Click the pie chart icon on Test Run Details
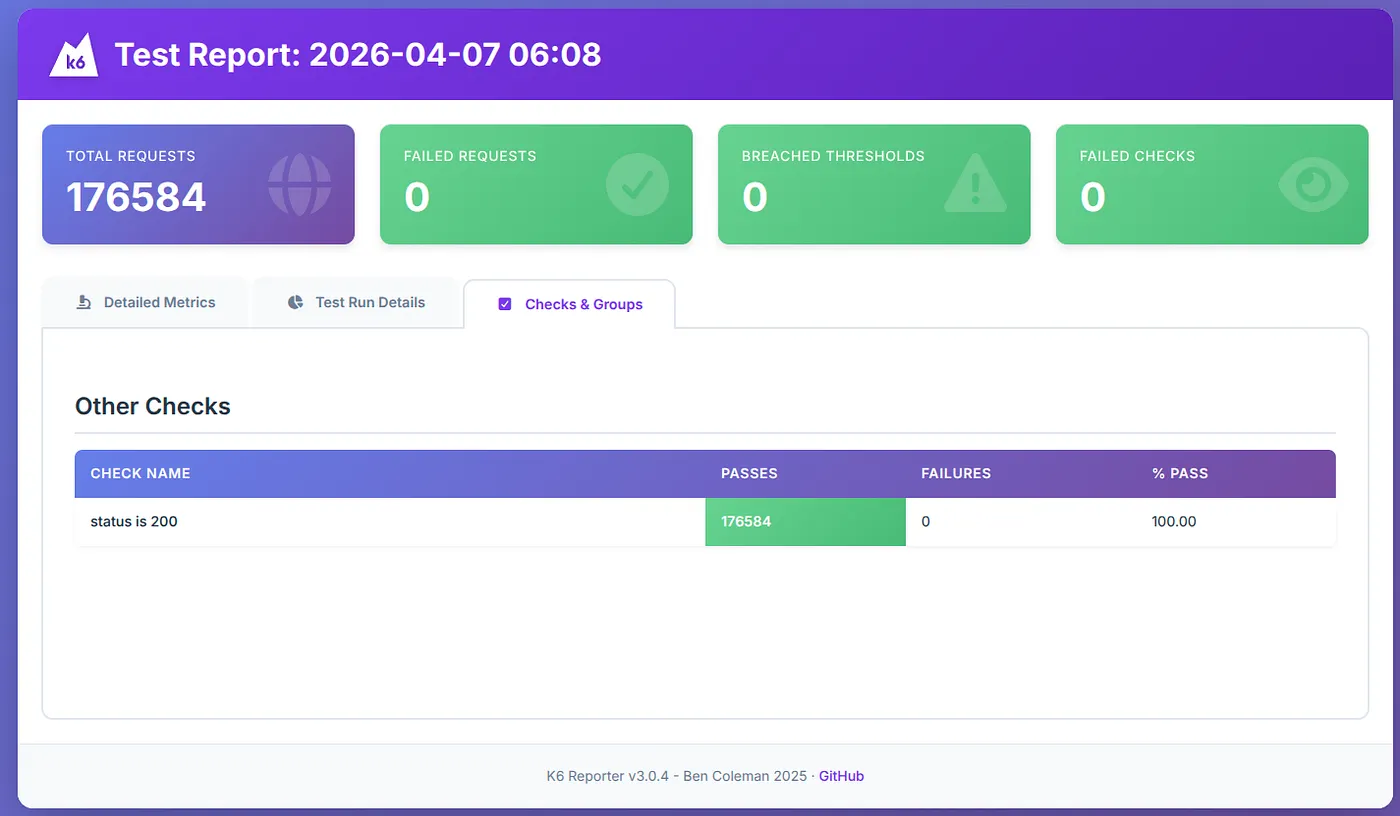Screen dimensions: 1400x816 [295, 302]
